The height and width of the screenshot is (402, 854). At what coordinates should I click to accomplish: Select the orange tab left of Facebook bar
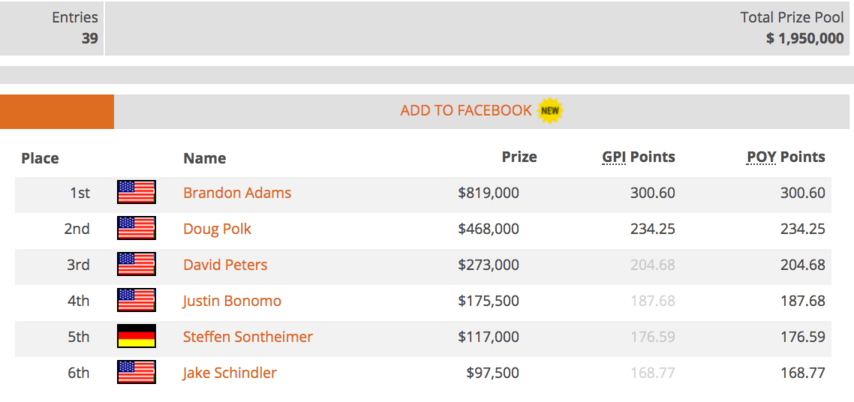[57, 112]
